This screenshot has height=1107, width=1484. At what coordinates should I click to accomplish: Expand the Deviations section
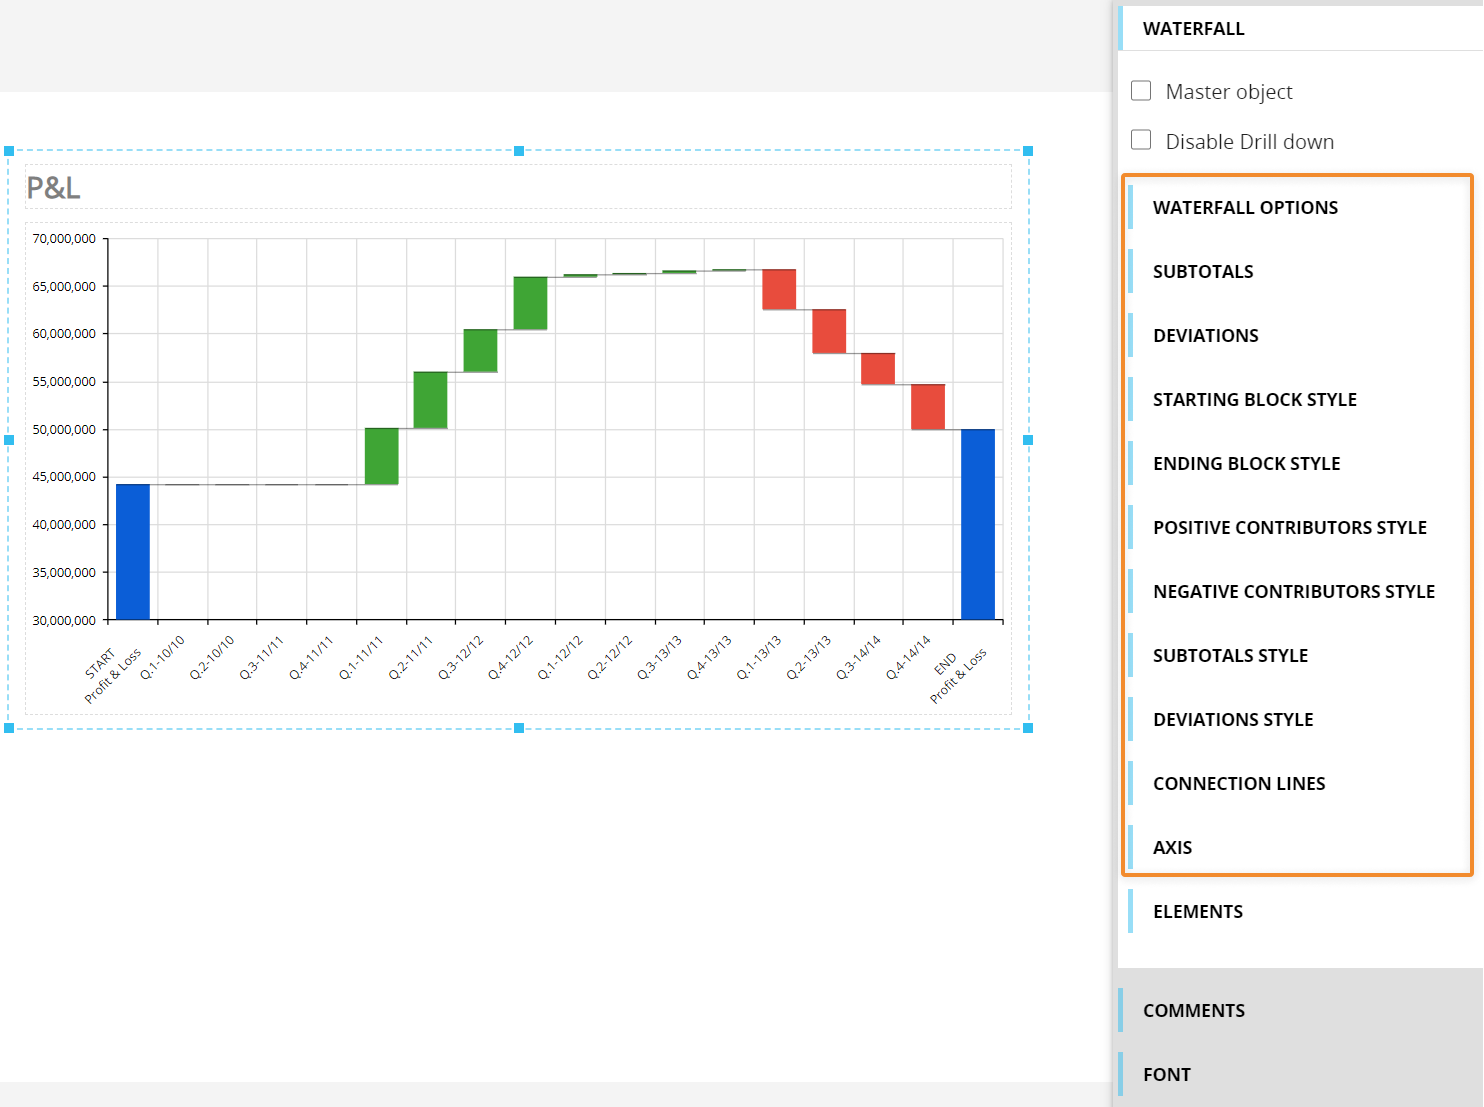pyautogui.click(x=1205, y=336)
